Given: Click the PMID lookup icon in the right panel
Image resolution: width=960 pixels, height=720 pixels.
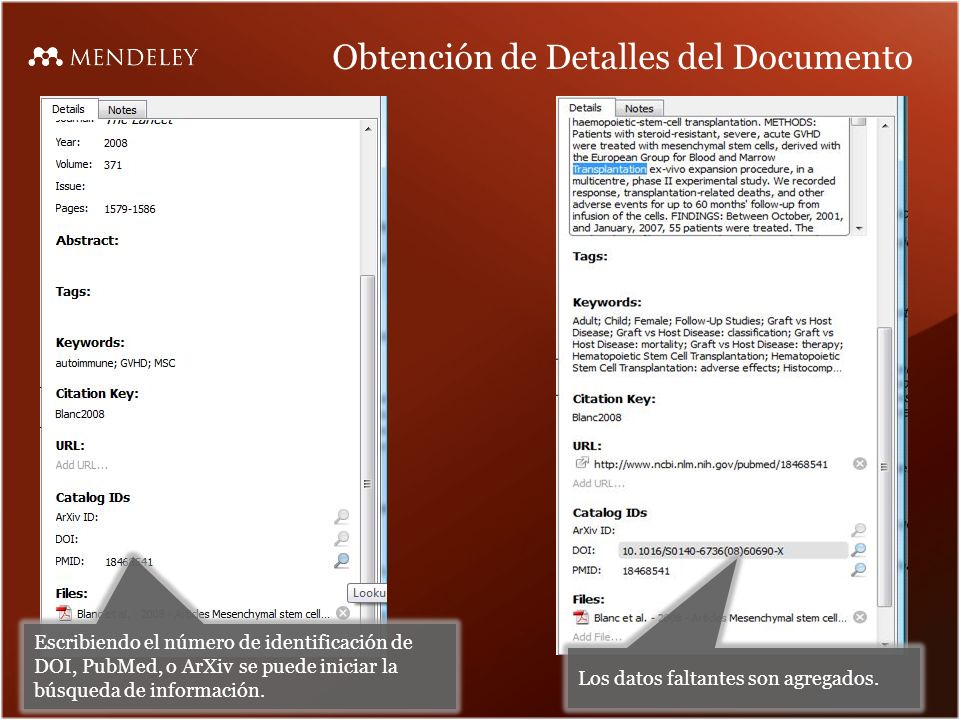Looking at the screenshot, I should [859, 570].
